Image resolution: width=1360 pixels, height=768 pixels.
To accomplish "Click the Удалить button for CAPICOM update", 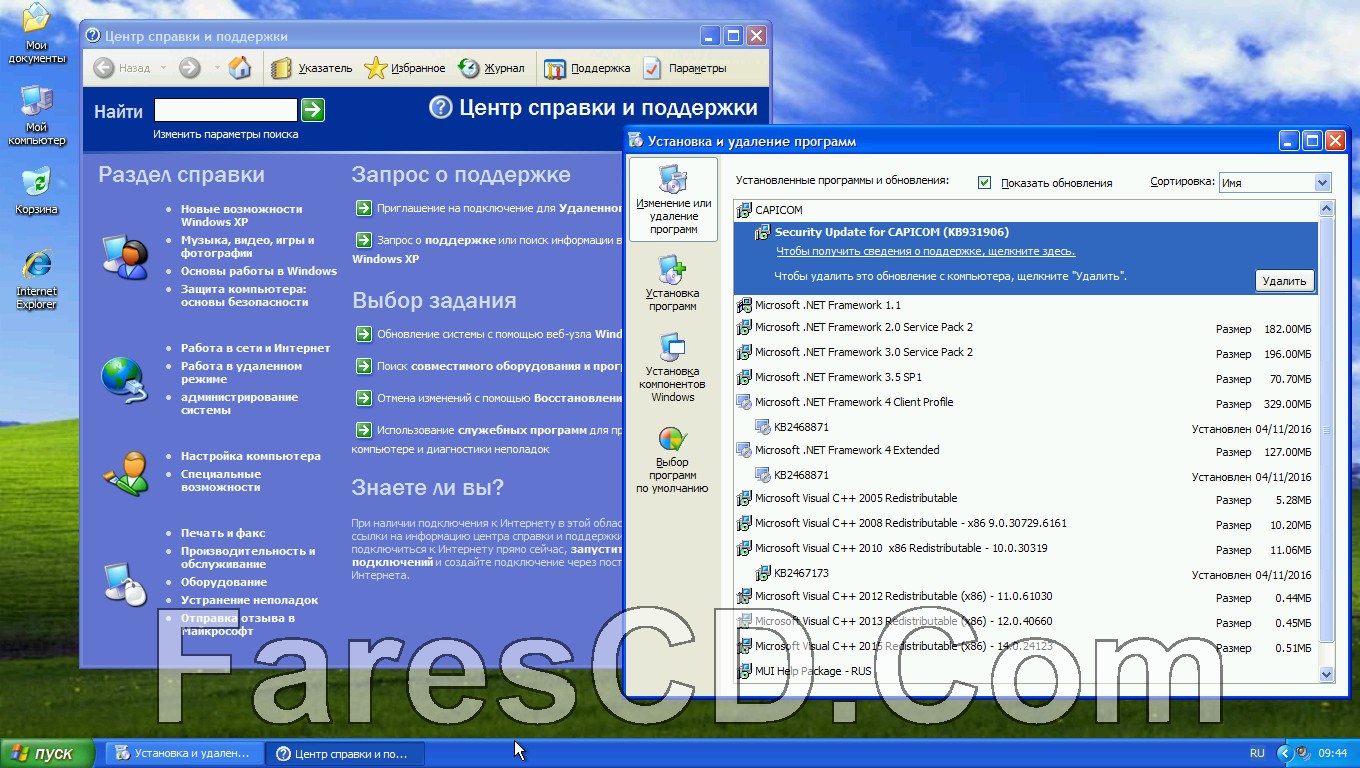I will [1284, 281].
